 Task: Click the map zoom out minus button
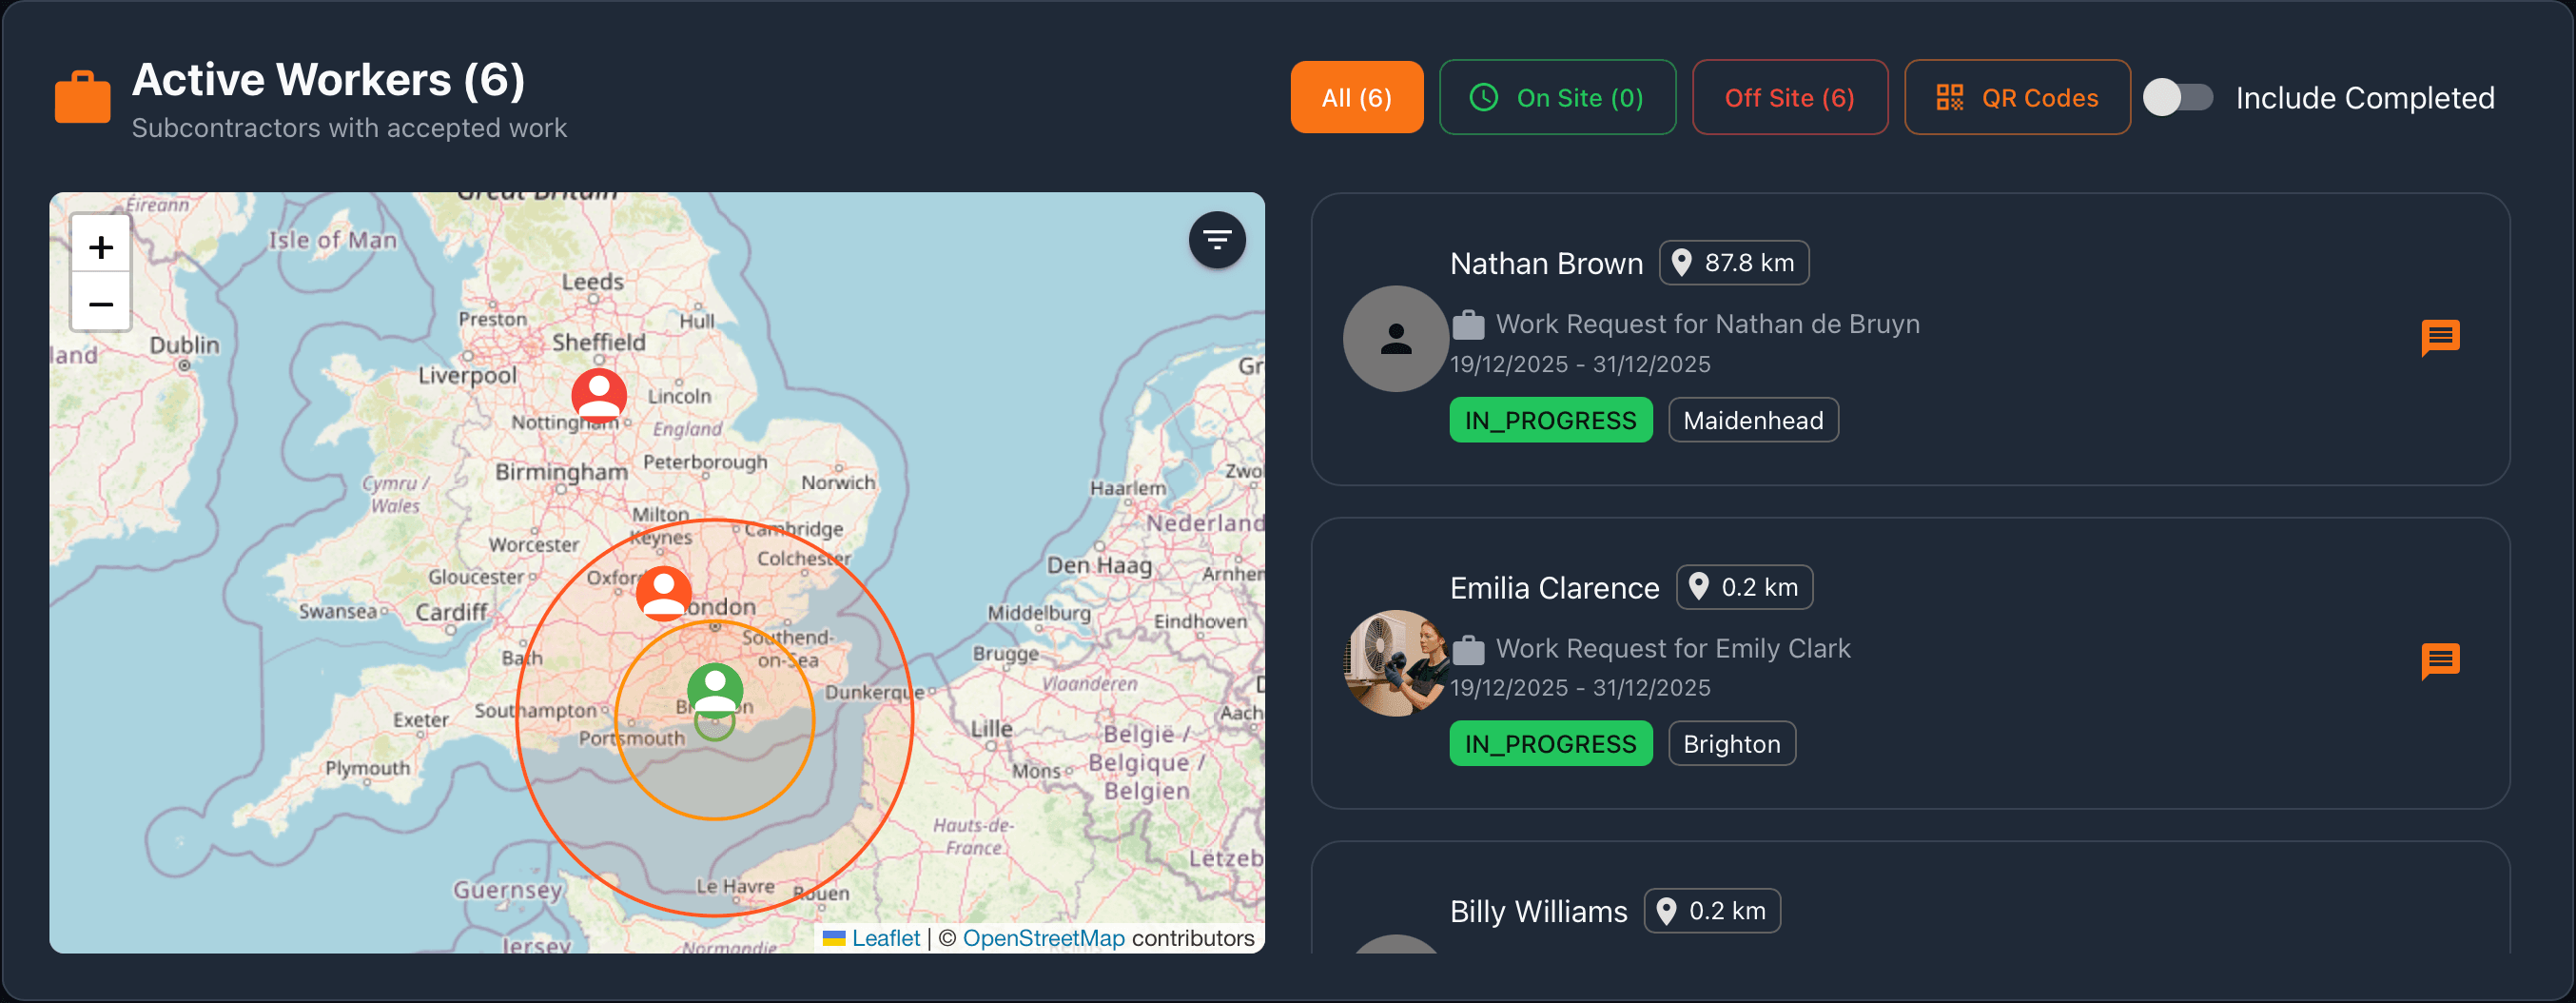pos(101,303)
